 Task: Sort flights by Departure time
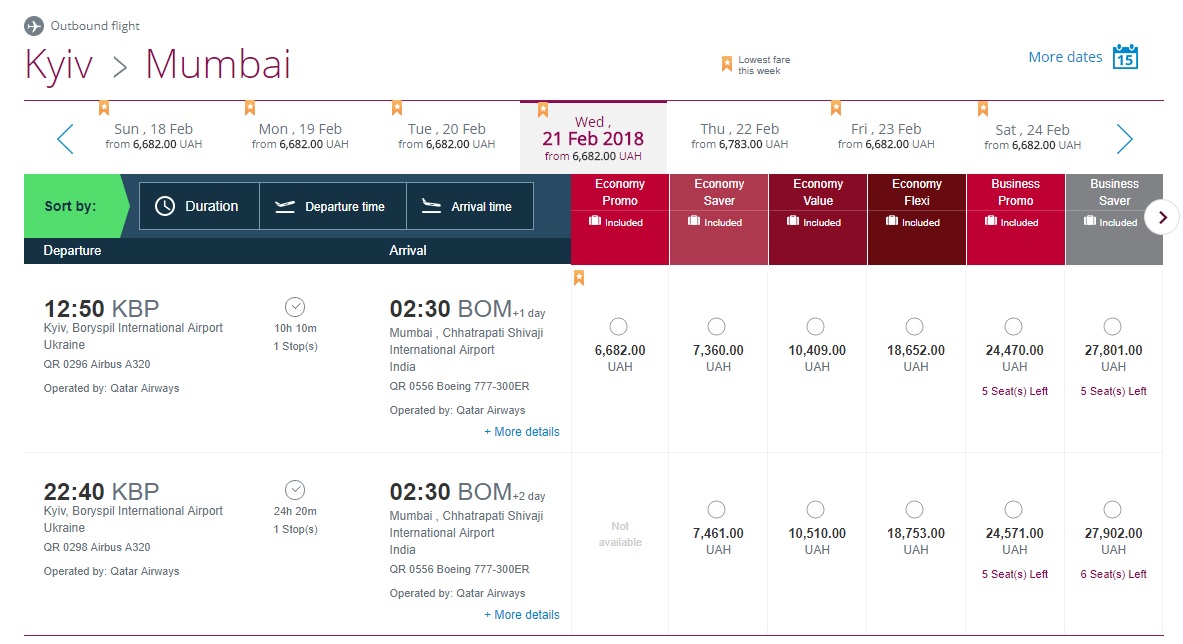332,206
